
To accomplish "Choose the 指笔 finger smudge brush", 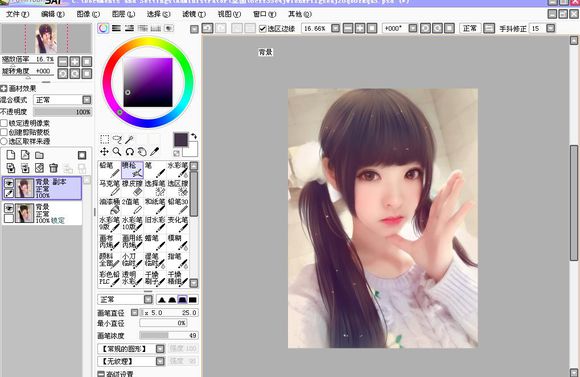I will pos(178,260).
